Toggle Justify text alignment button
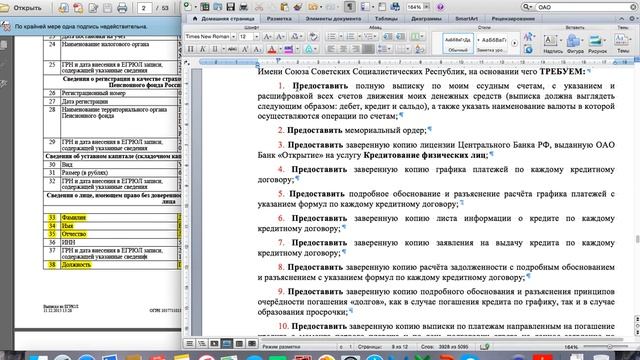 tap(368, 49)
